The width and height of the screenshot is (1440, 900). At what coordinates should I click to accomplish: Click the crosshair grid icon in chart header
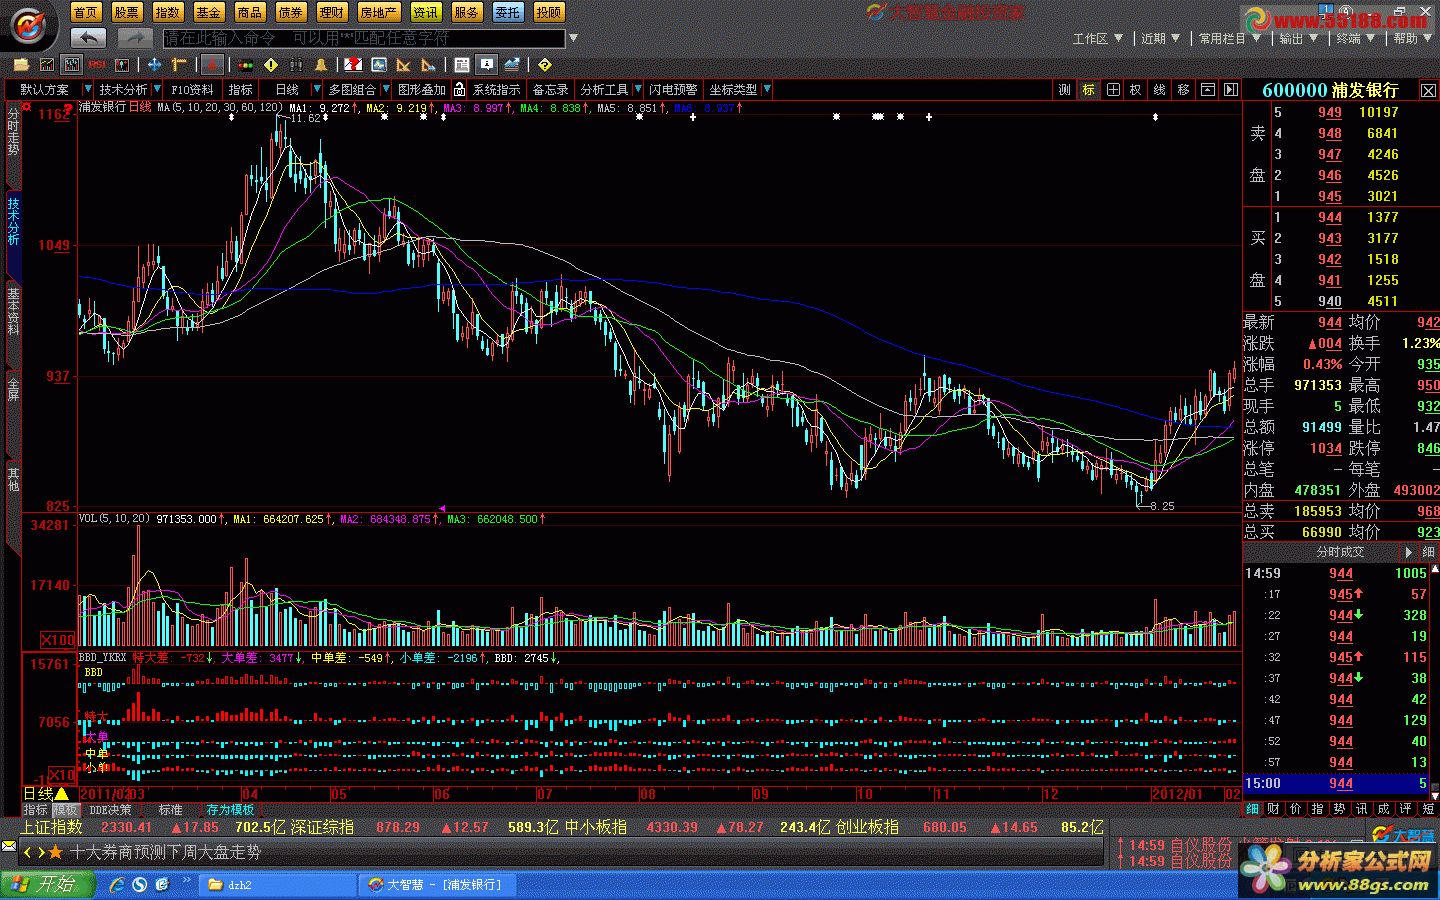1113,90
